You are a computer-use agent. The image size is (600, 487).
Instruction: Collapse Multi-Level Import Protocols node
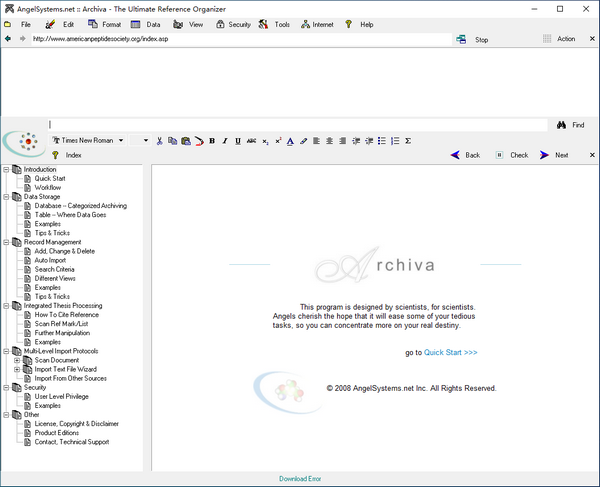pyautogui.click(x=6, y=351)
